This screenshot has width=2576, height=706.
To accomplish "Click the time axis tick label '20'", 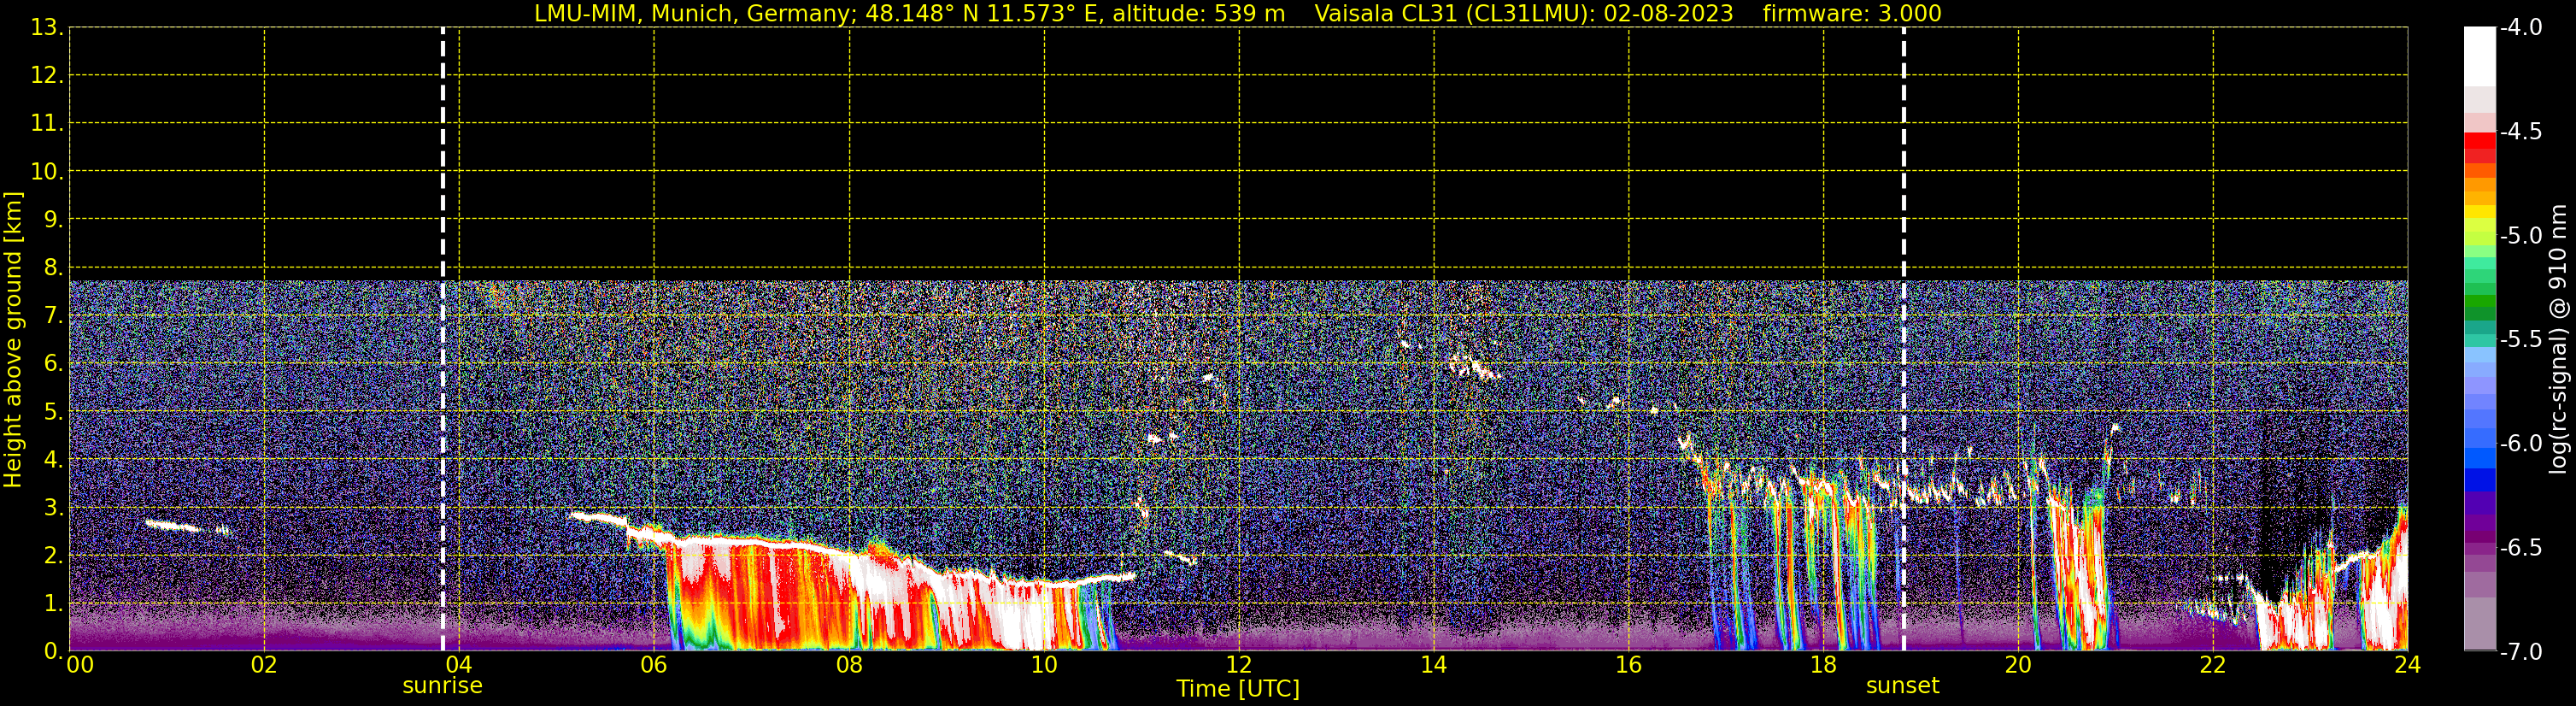I will point(2018,665).
